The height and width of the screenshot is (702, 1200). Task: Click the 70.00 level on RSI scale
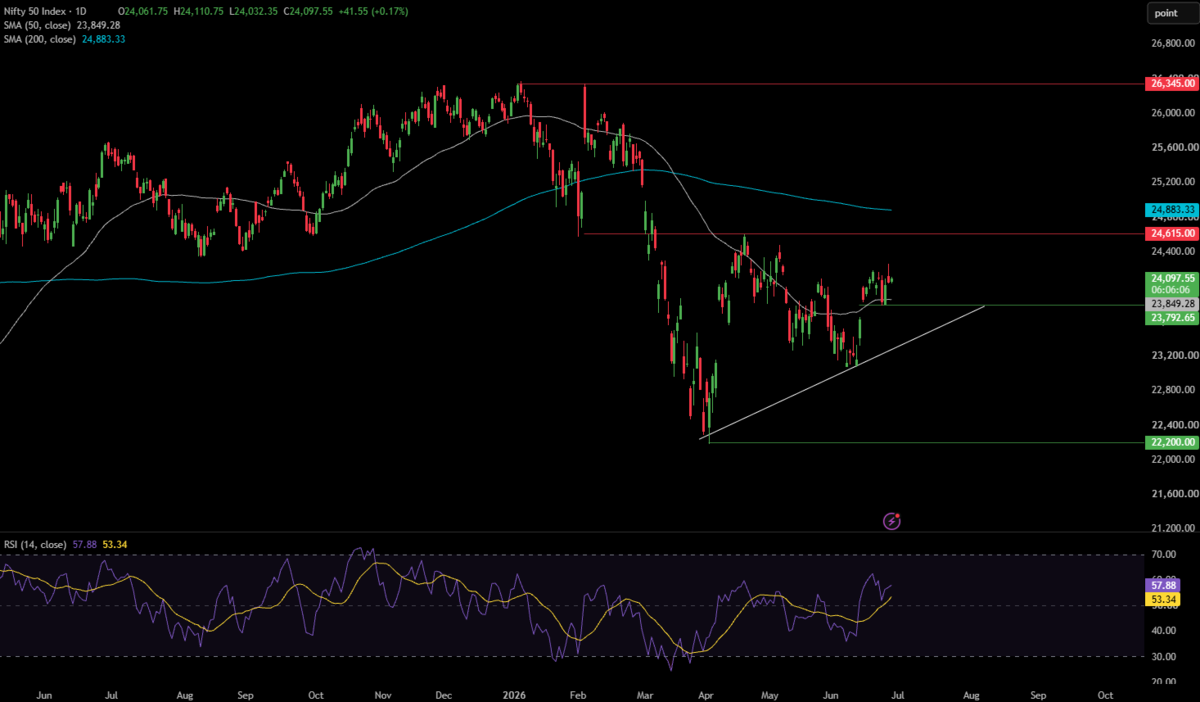(1163, 553)
